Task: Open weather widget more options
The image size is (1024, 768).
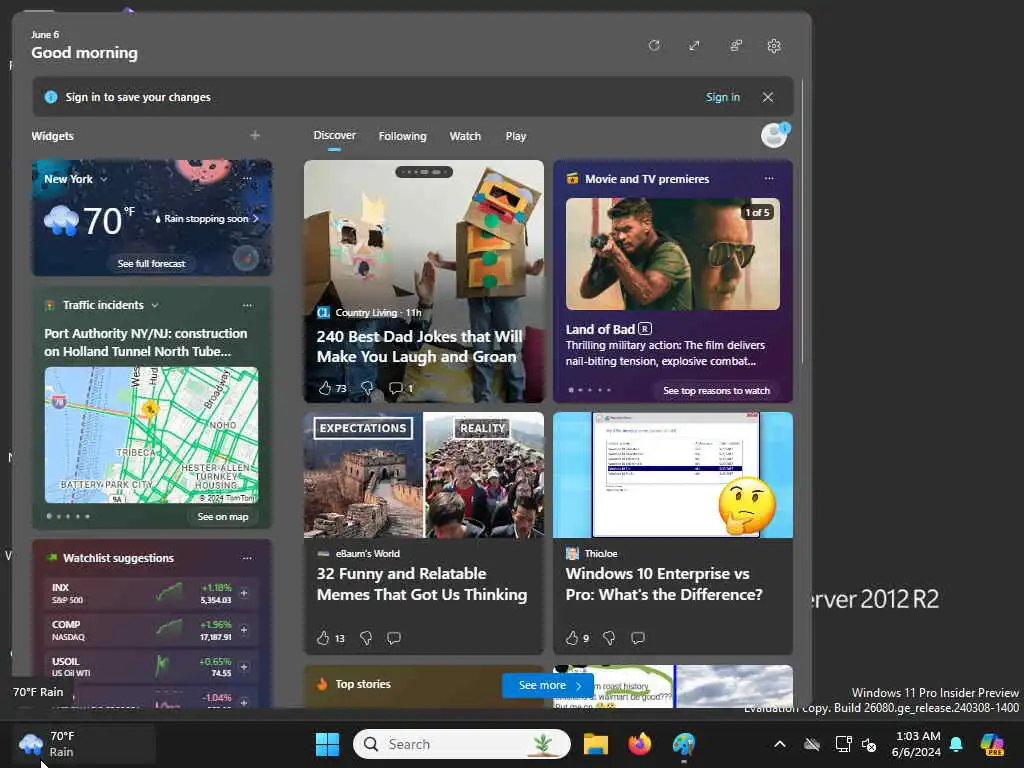Action: click(247, 178)
